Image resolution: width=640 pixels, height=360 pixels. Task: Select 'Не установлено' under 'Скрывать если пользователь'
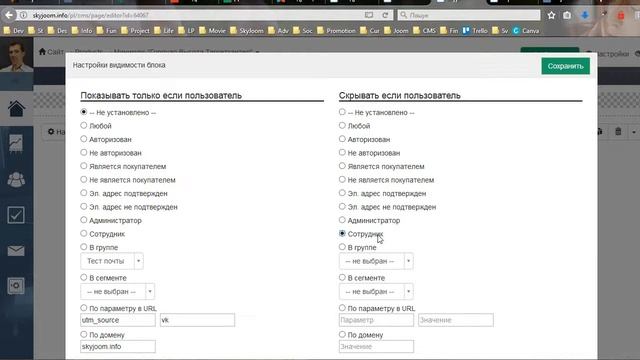(x=342, y=112)
